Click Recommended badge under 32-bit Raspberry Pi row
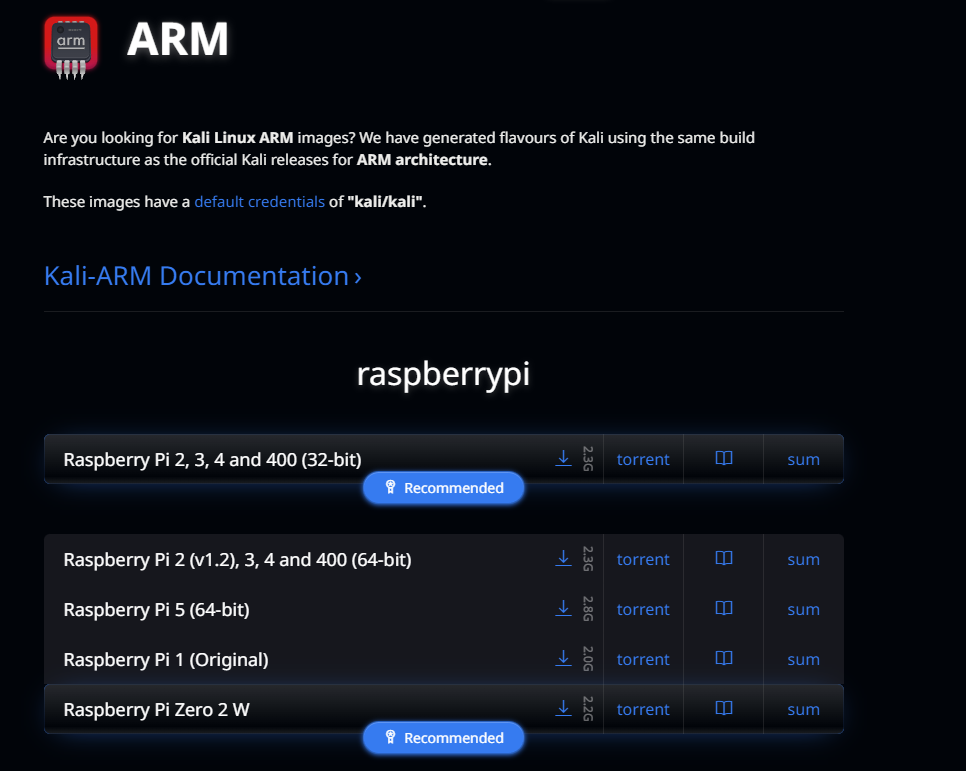966x771 pixels. pos(443,488)
